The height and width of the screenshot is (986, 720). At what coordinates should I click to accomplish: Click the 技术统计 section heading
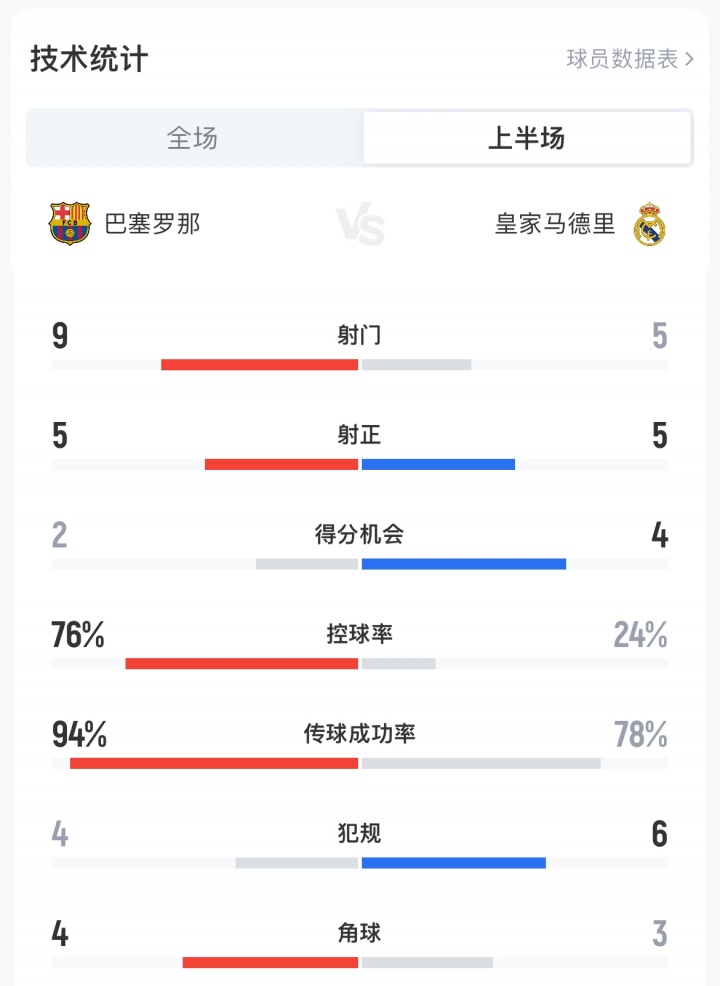click(x=89, y=59)
